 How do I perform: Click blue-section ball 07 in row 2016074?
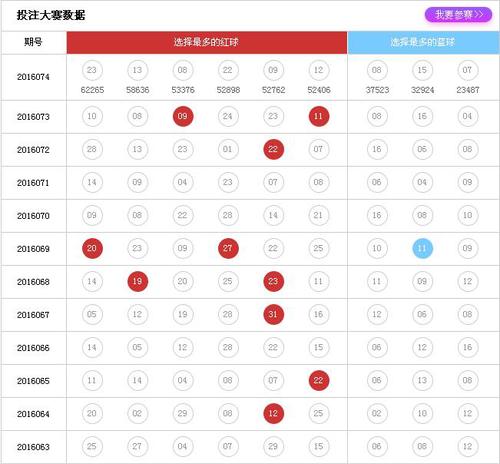[467, 70]
